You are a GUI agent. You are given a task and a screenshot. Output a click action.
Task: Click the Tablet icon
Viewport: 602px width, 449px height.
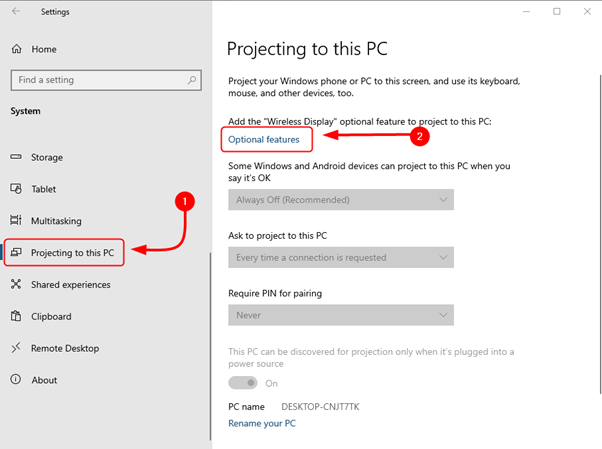pyautogui.click(x=16, y=189)
